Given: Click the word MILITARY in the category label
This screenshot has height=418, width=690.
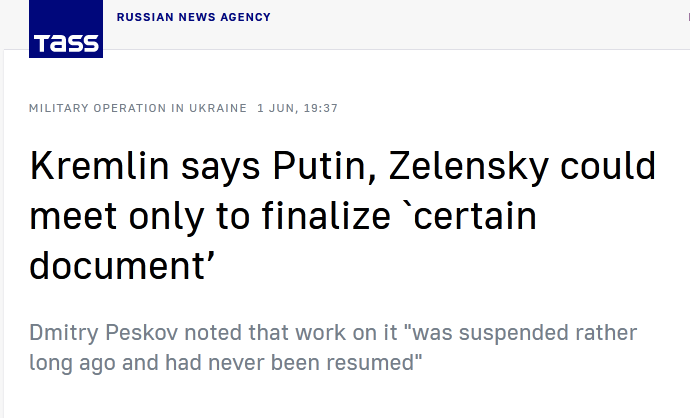Looking at the screenshot, I should pos(59,108).
